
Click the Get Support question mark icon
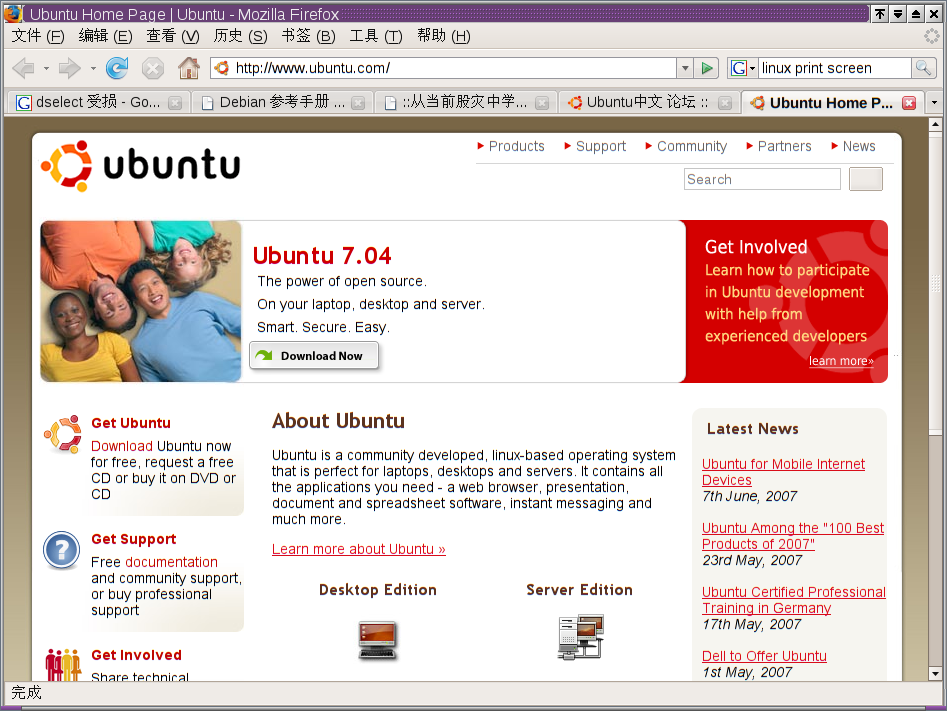(x=62, y=550)
